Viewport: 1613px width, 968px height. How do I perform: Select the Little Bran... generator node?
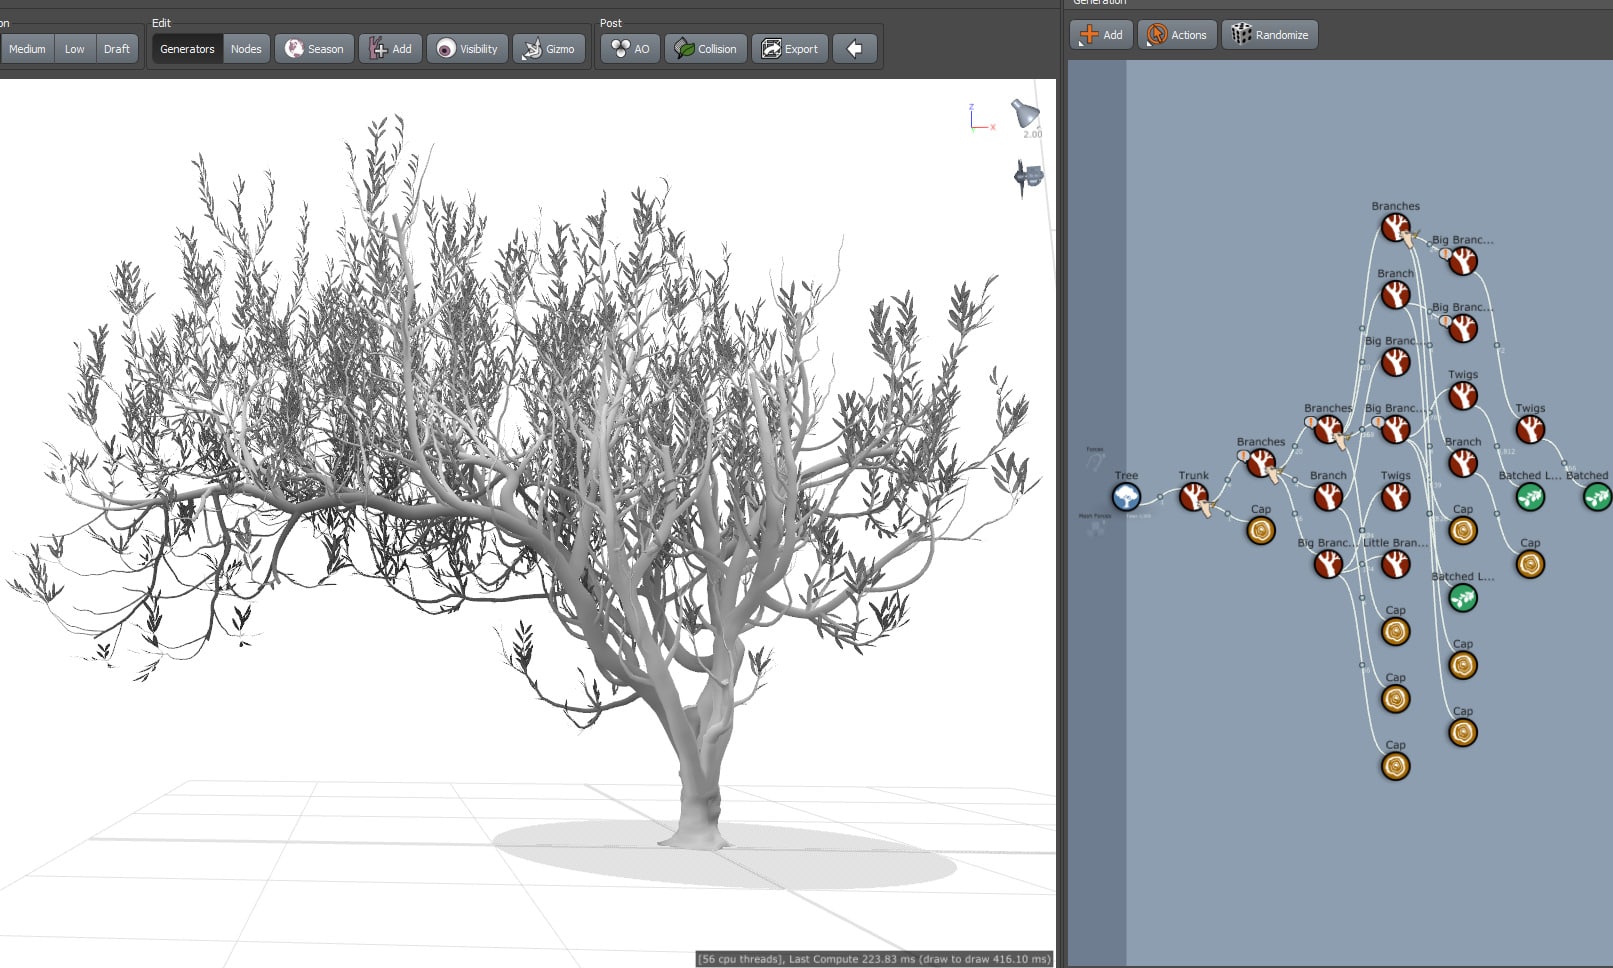tap(1395, 564)
